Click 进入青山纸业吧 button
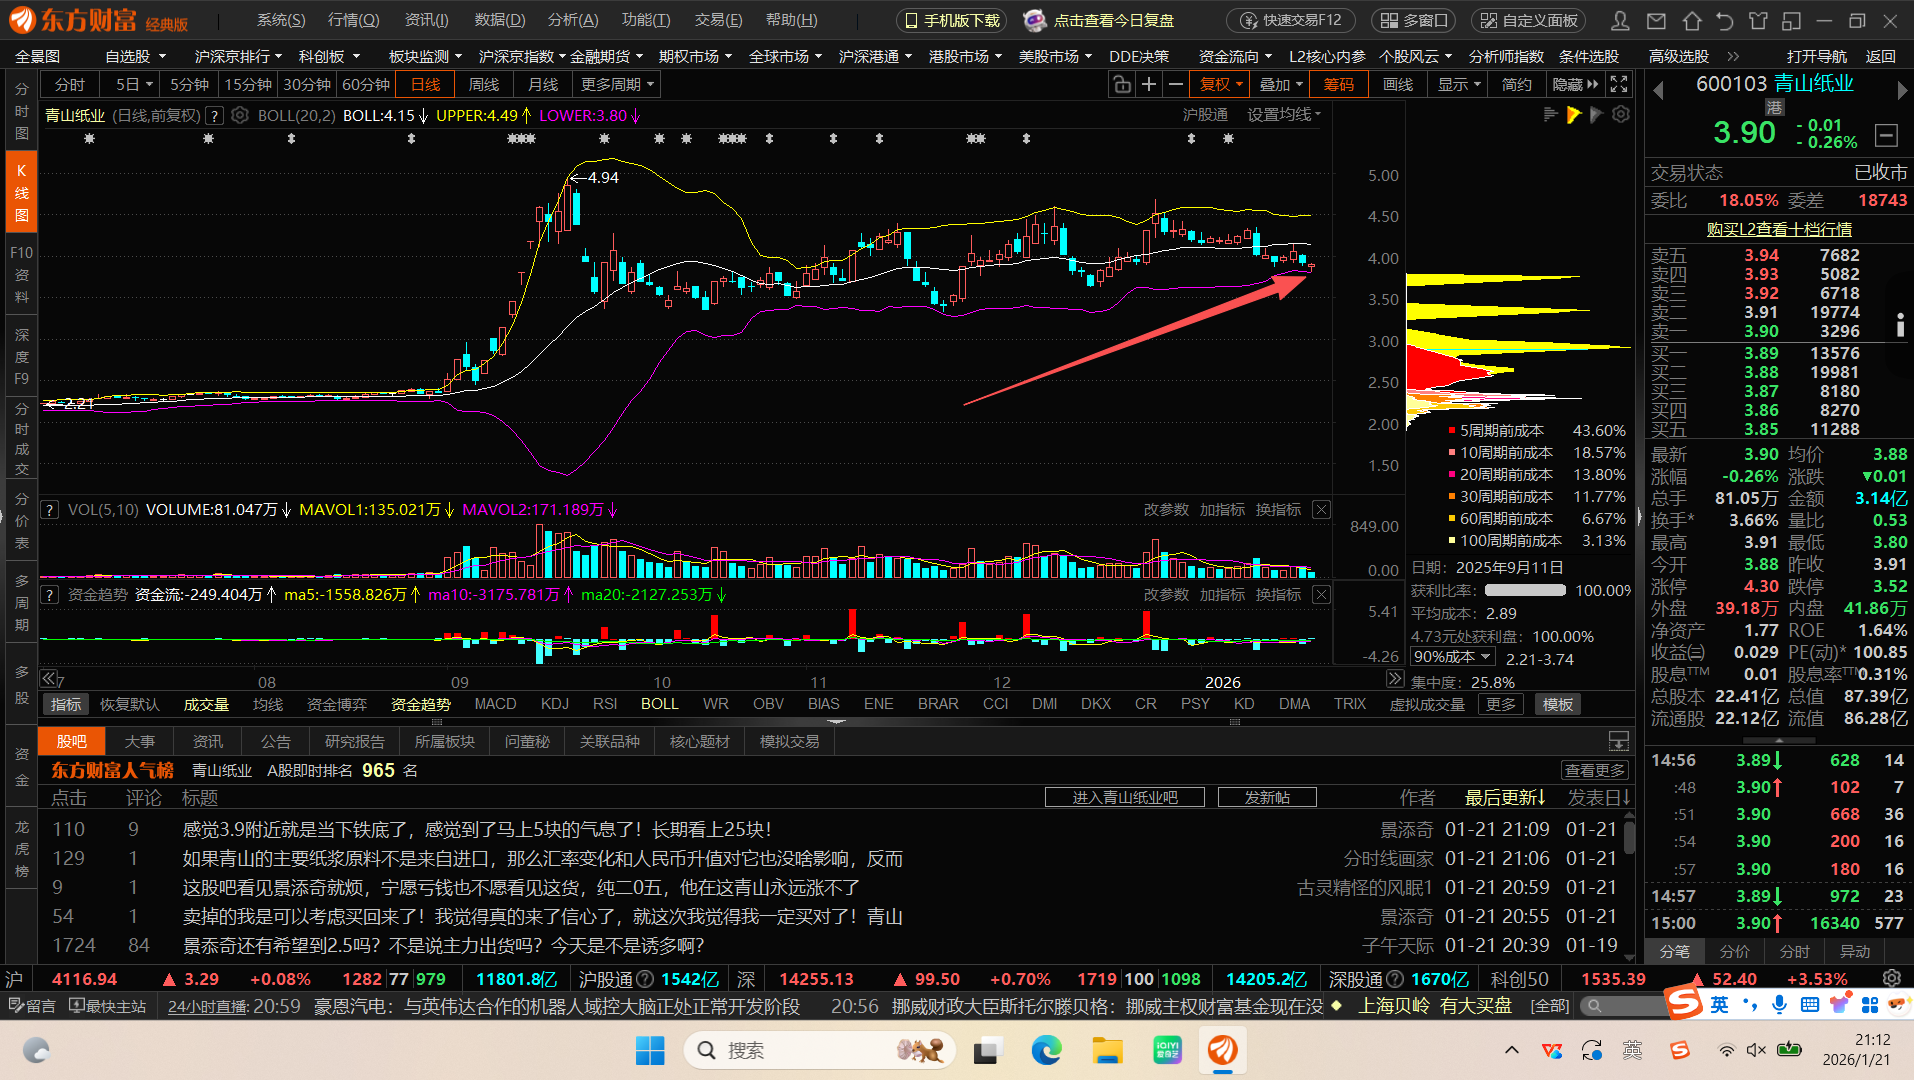 coord(1124,797)
